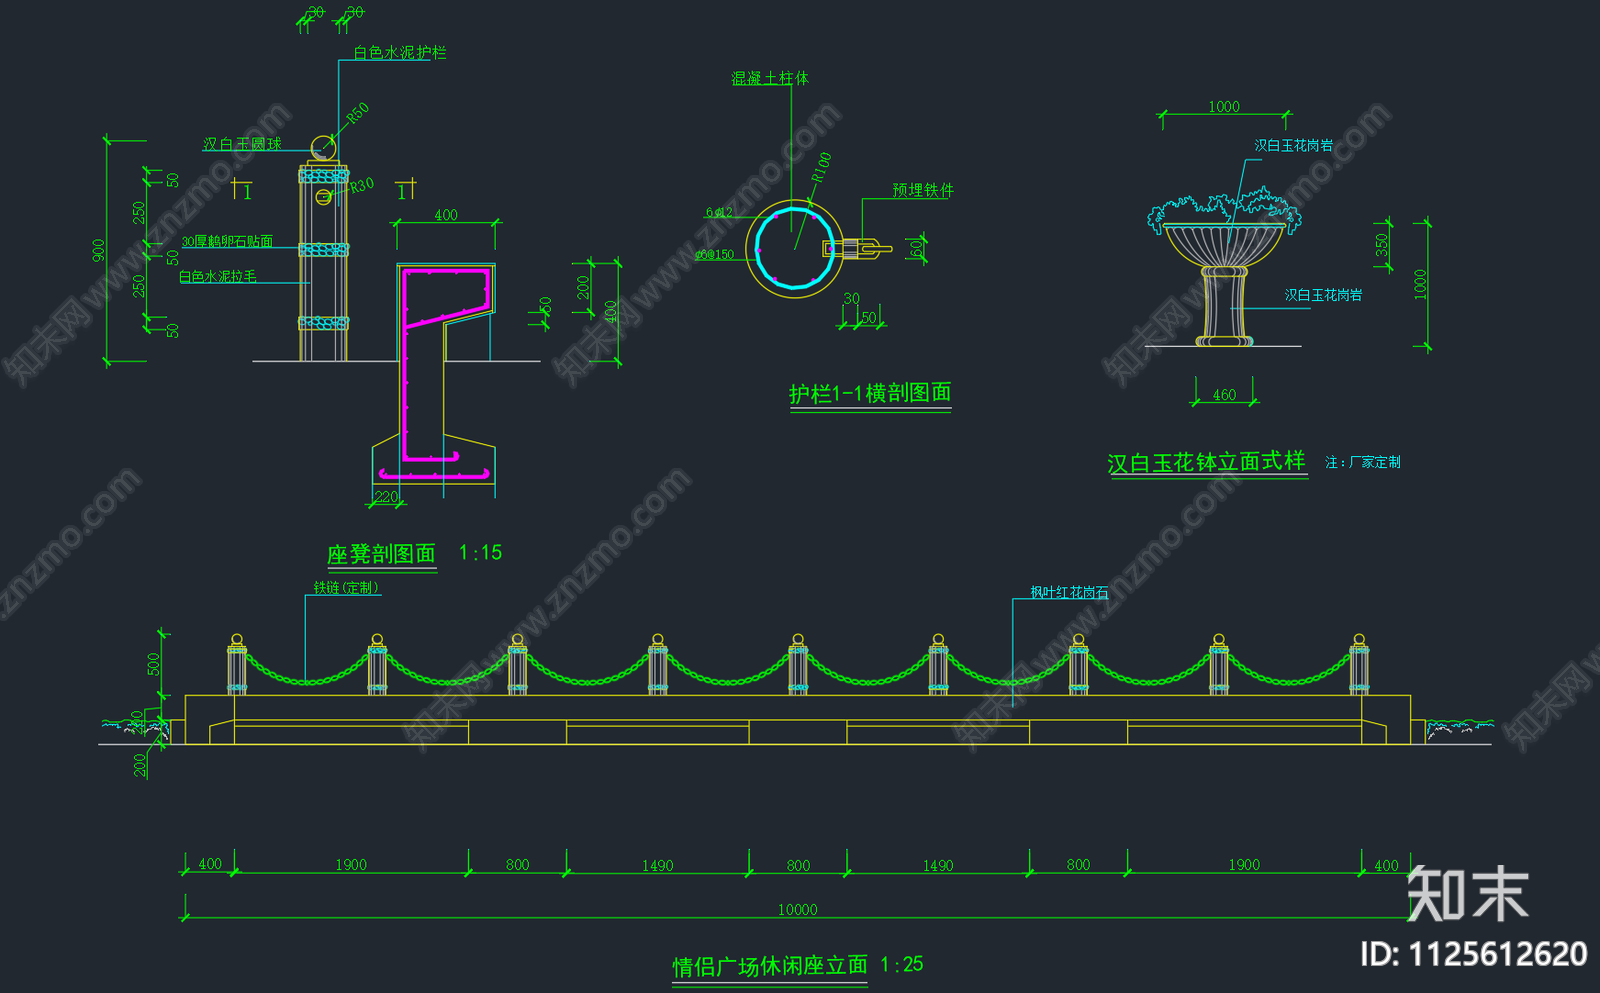Click the vertical '900' height dimension
Viewport: 1600px width, 993px height.
(98, 250)
